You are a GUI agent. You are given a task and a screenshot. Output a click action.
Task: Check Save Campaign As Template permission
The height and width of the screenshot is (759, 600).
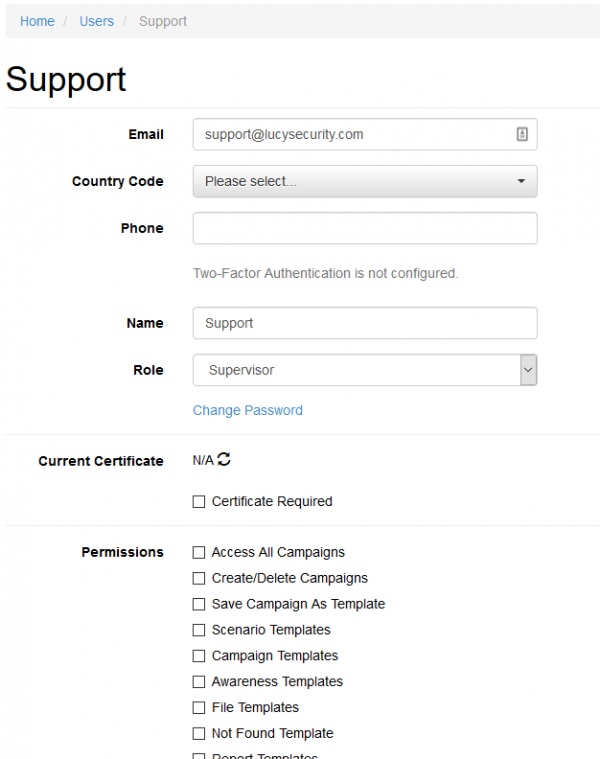coord(199,604)
